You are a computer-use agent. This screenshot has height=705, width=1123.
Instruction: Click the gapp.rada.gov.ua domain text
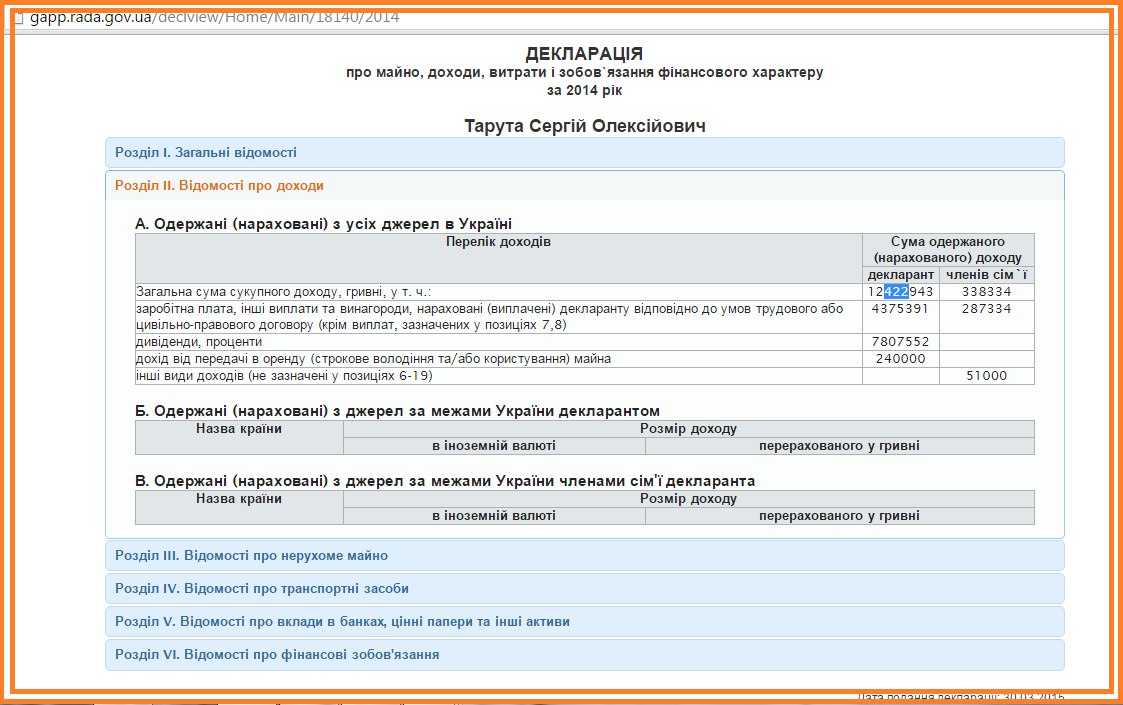90,16
